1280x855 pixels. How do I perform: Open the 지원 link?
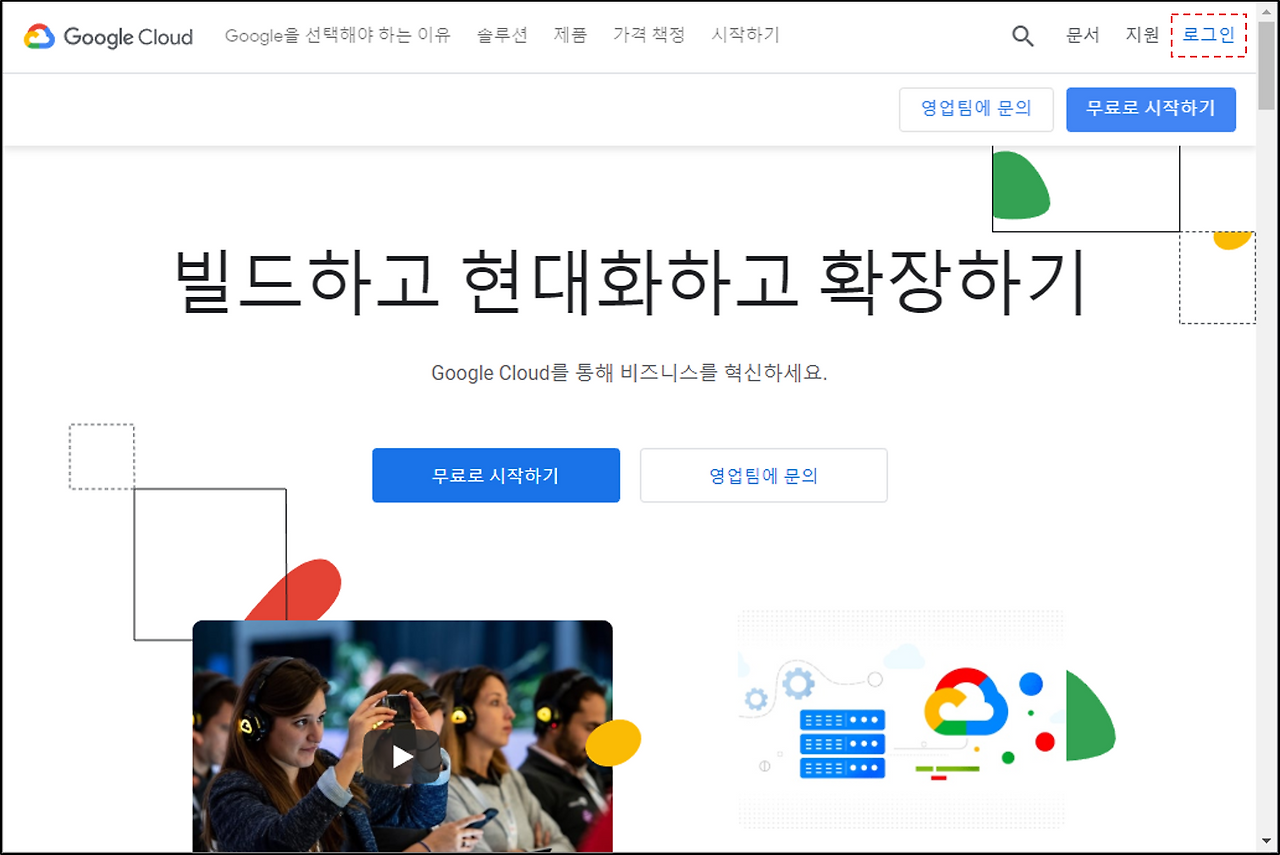(1142, 35)
